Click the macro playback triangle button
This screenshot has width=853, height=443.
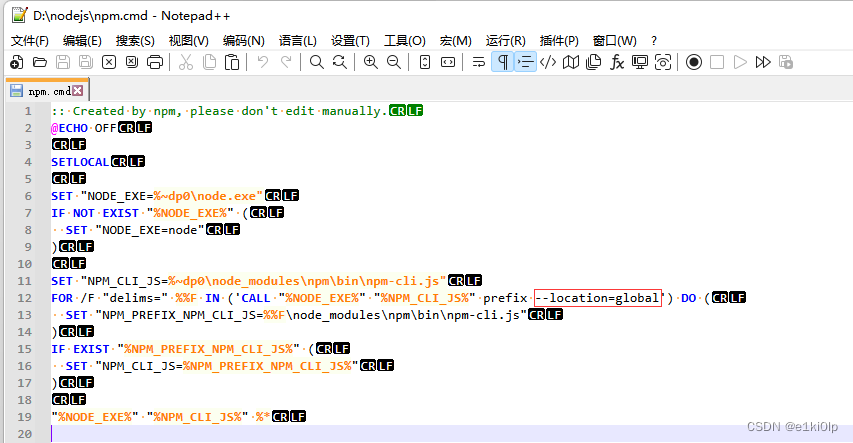click(740, 63)
